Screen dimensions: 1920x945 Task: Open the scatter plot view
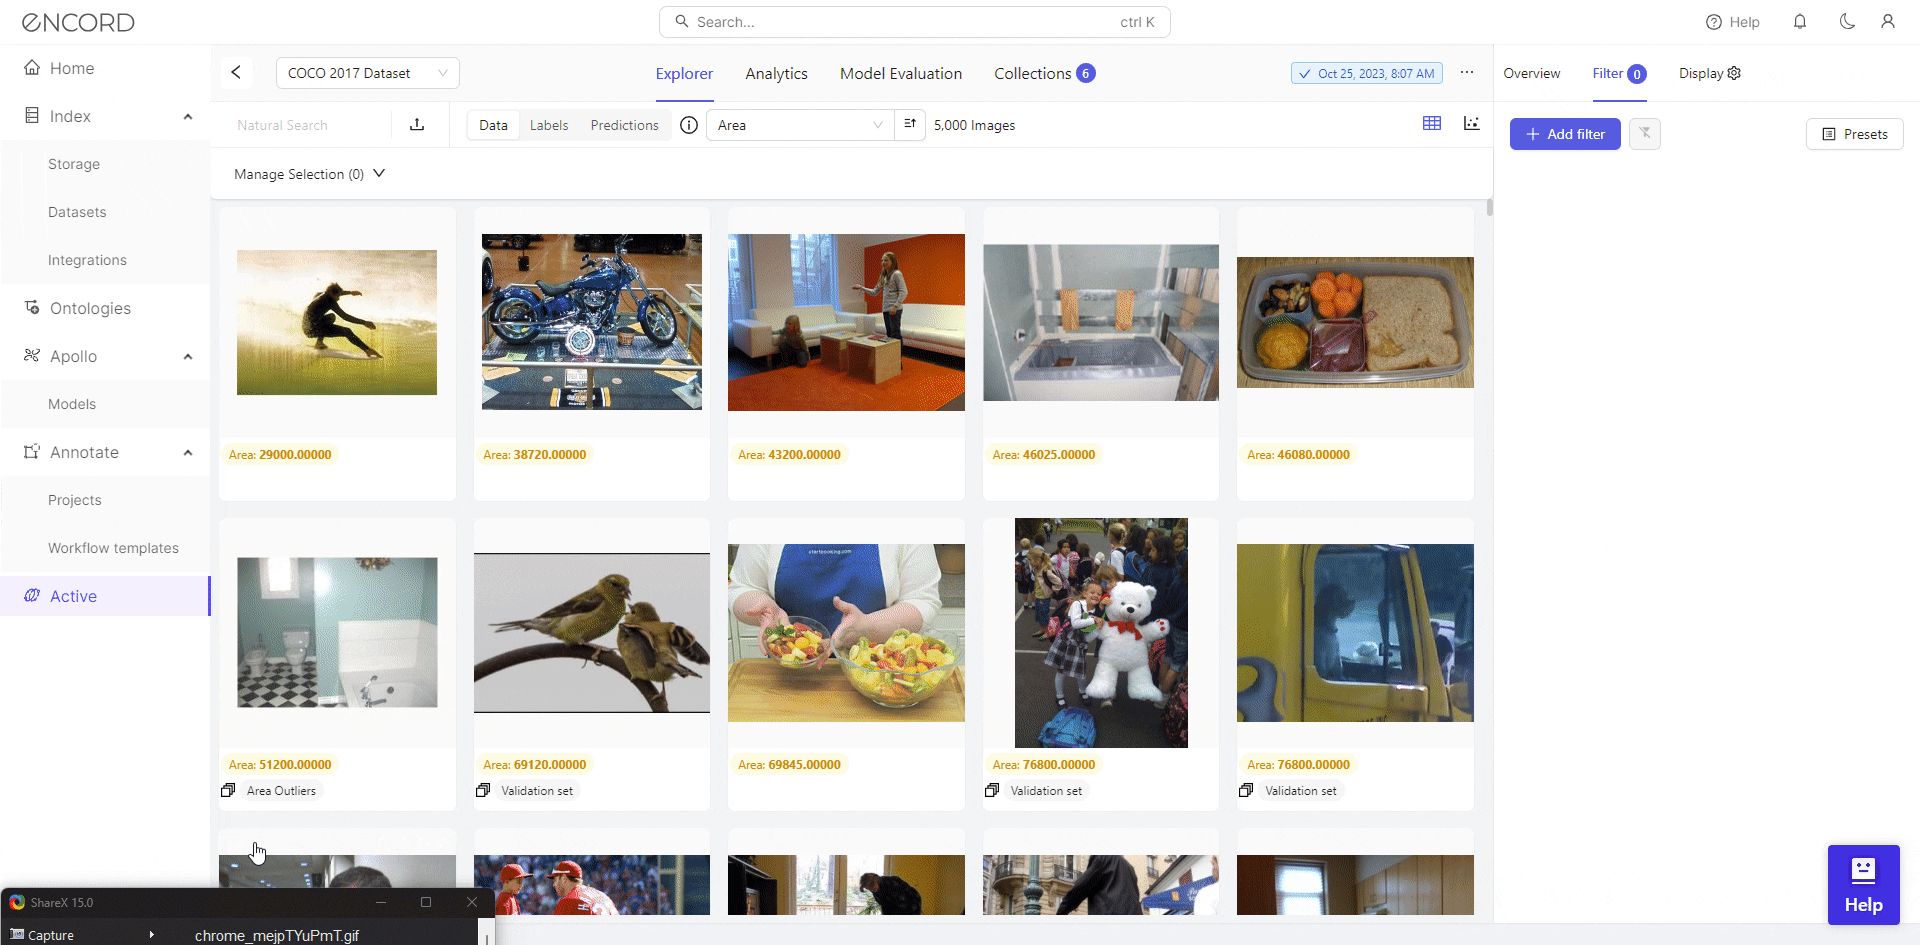(1472, 123)
